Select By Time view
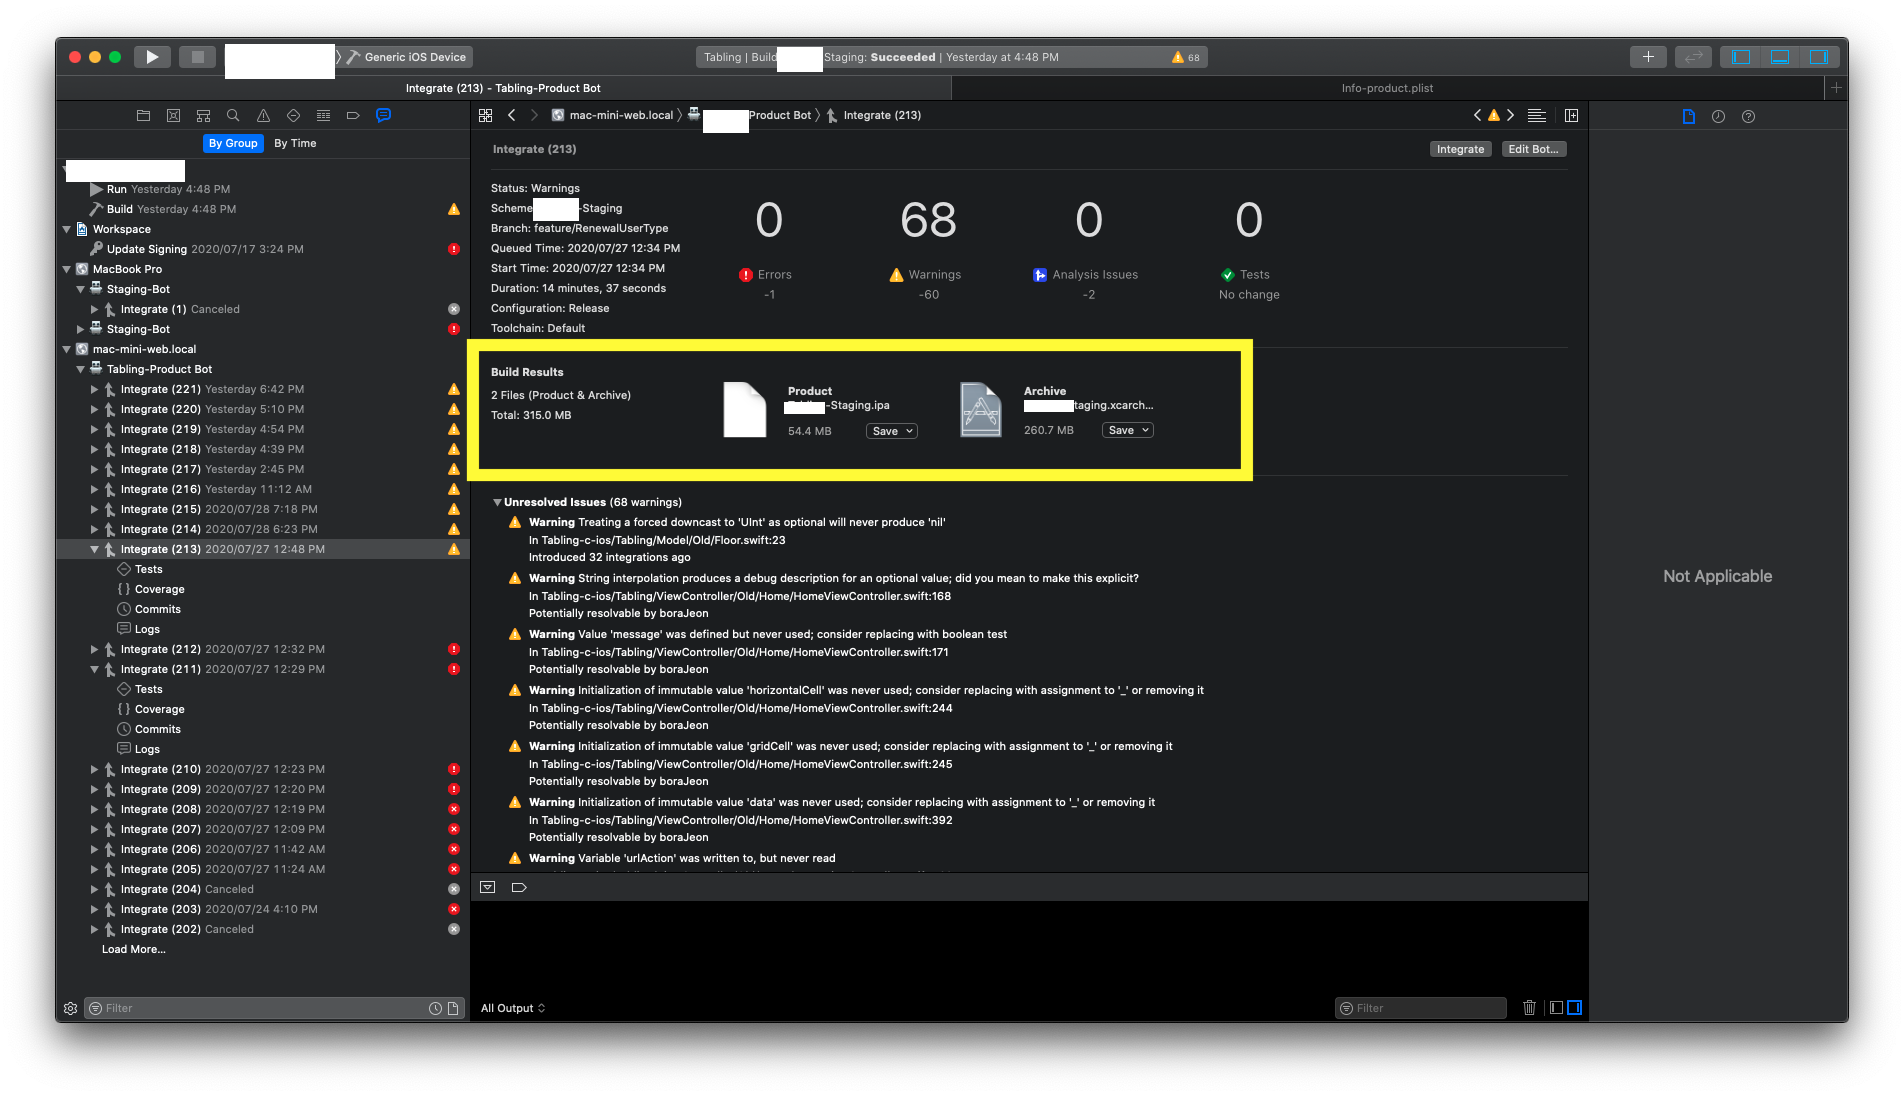 295,144
